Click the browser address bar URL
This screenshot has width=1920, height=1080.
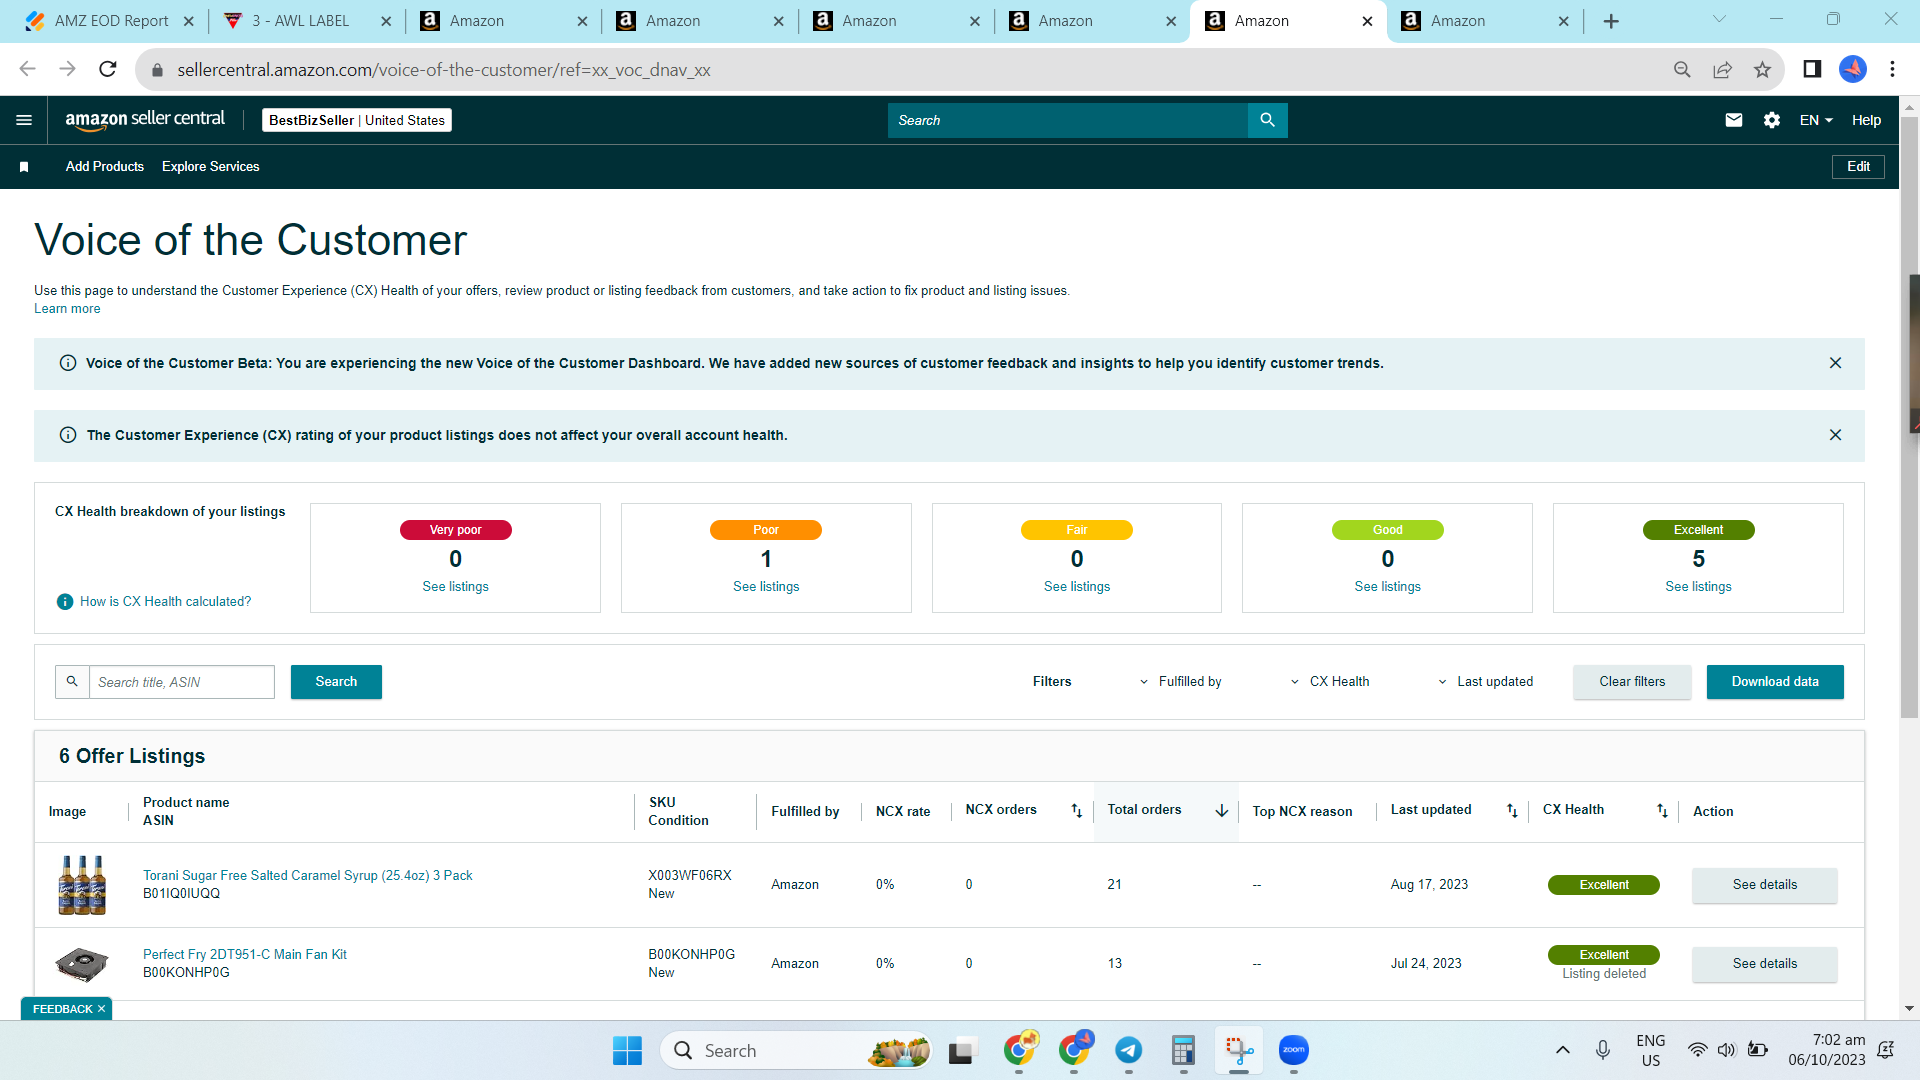click(x=444, y=70)
